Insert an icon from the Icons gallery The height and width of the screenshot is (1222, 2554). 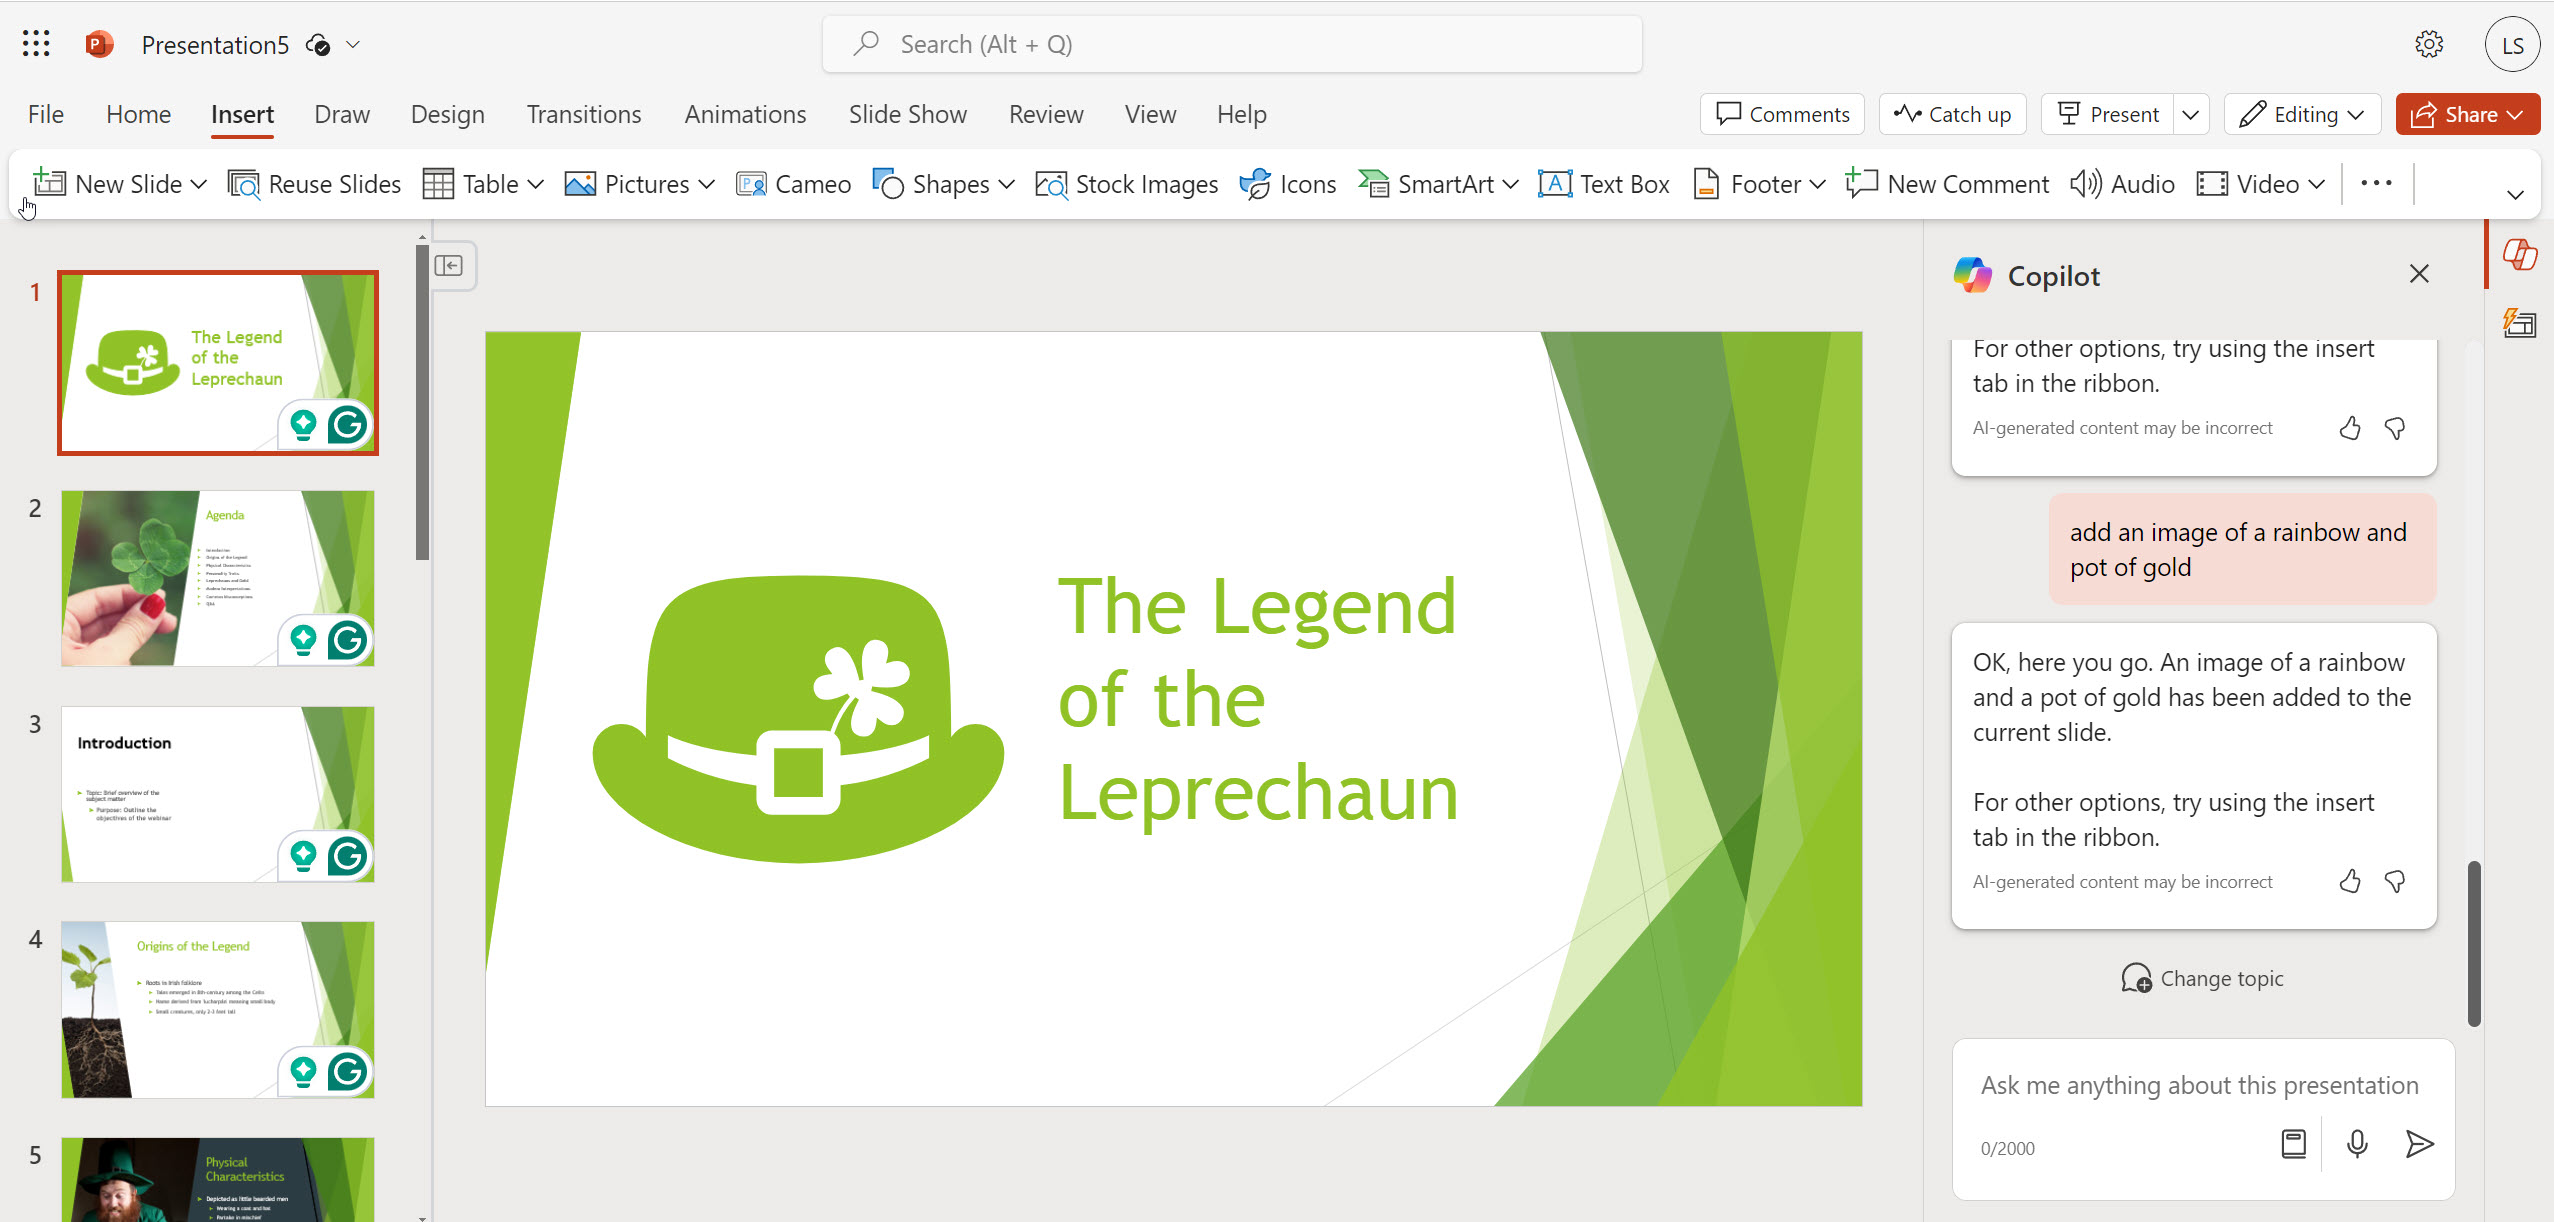[x=1288, y=183]
